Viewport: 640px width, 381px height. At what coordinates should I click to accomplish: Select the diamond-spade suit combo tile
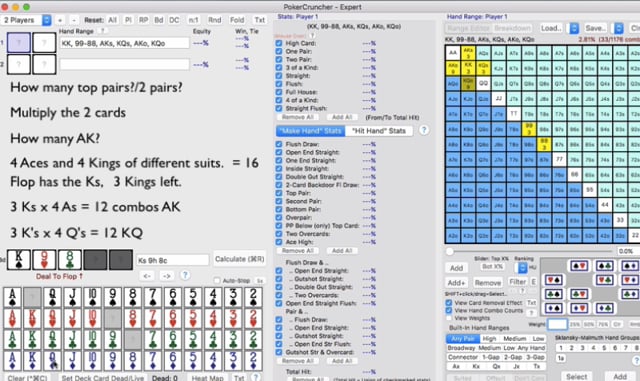coord(553,308)
